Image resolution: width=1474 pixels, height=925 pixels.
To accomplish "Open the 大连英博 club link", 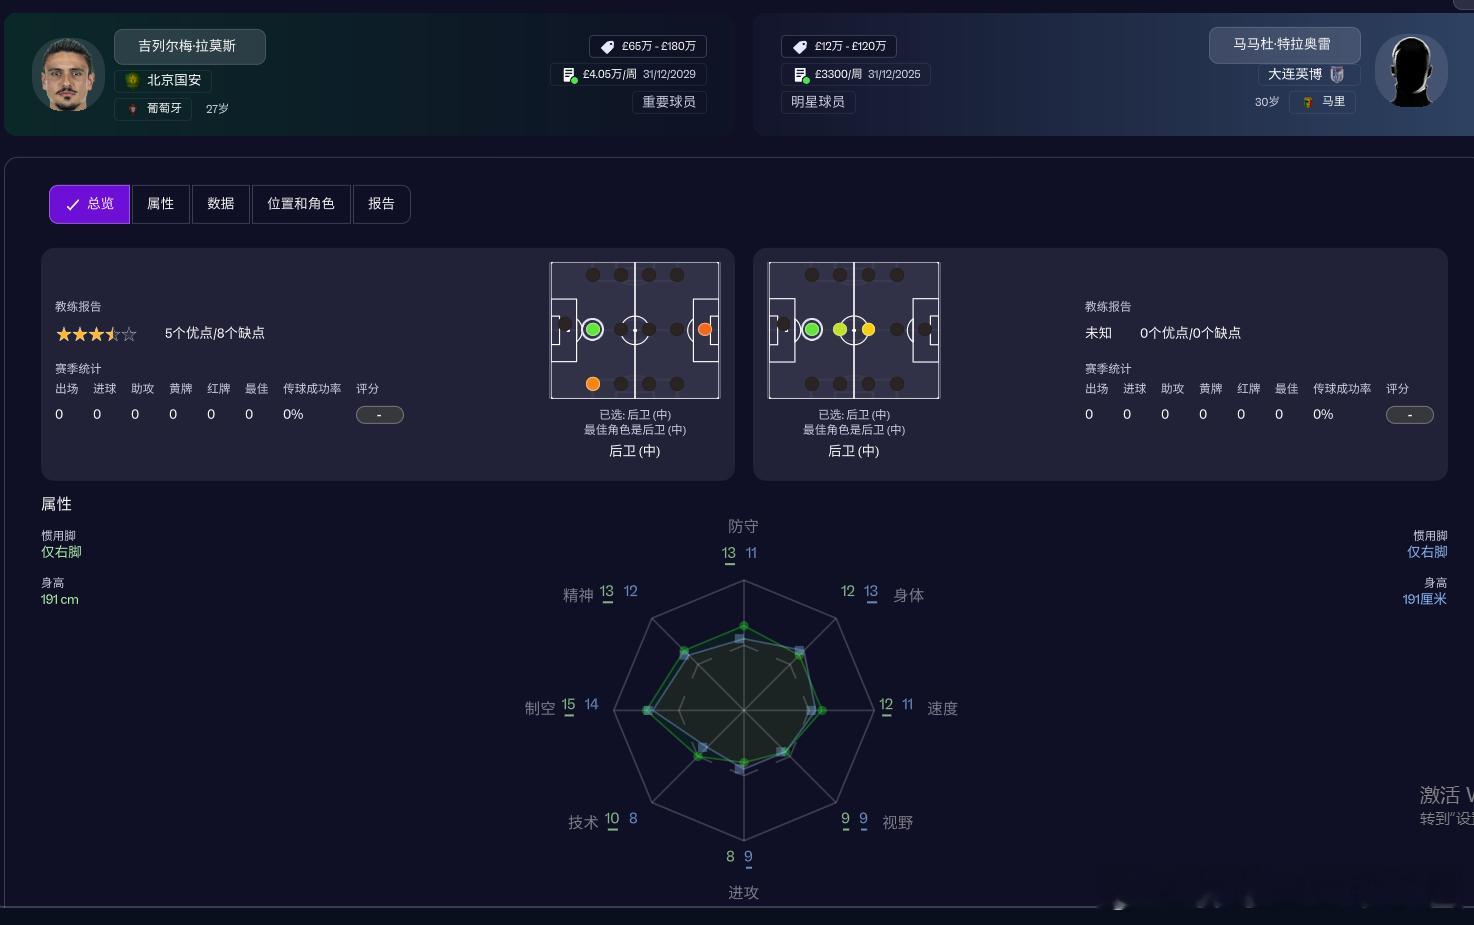I will pos(1295,74).
